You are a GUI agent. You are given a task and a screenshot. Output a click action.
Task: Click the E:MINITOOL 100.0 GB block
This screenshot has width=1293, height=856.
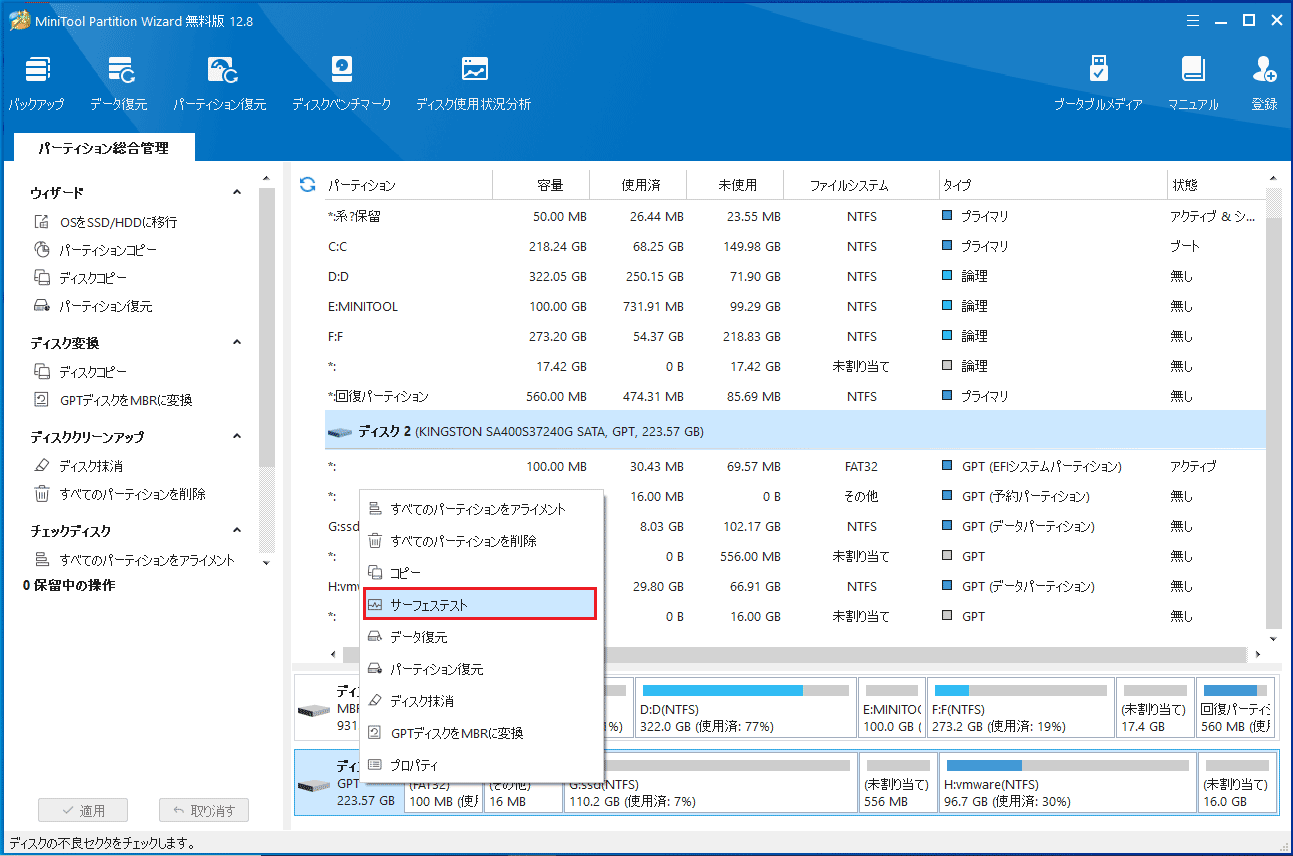coord(892,708)
